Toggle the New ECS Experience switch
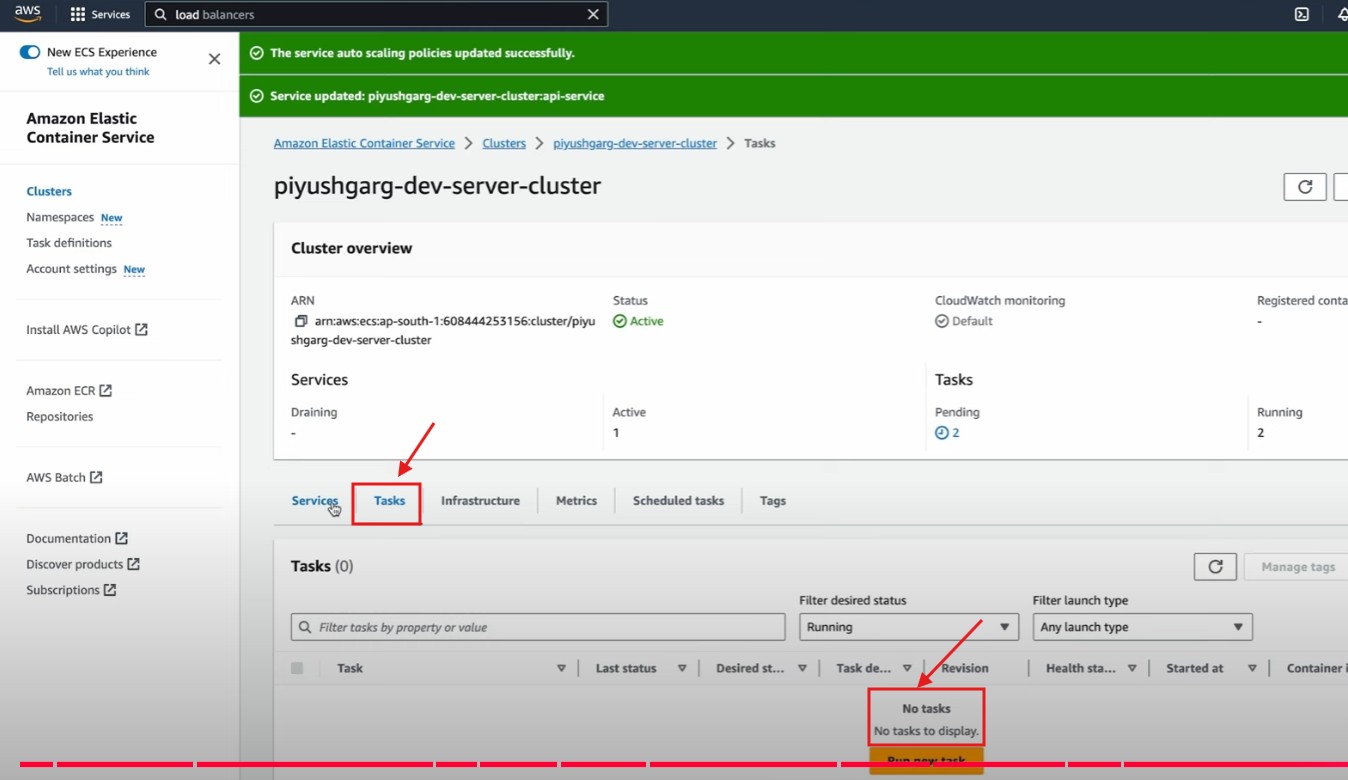Screen dimensions: 1348x780 [x=30, y=52]
